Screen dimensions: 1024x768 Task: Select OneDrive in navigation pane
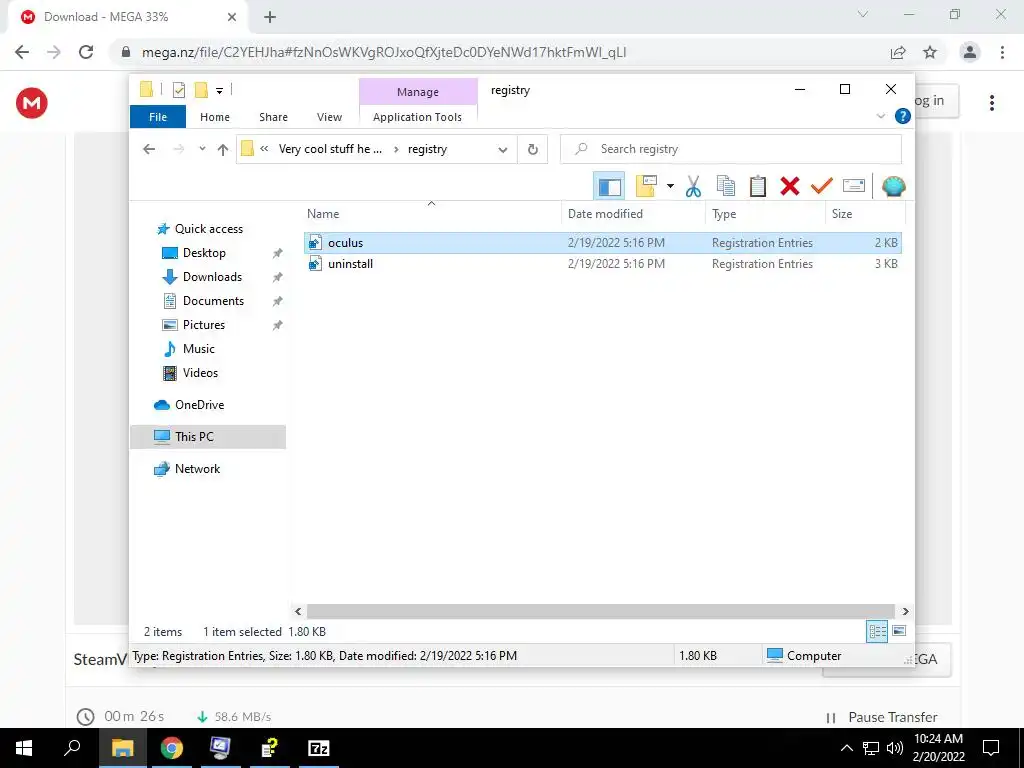[199, 405]
